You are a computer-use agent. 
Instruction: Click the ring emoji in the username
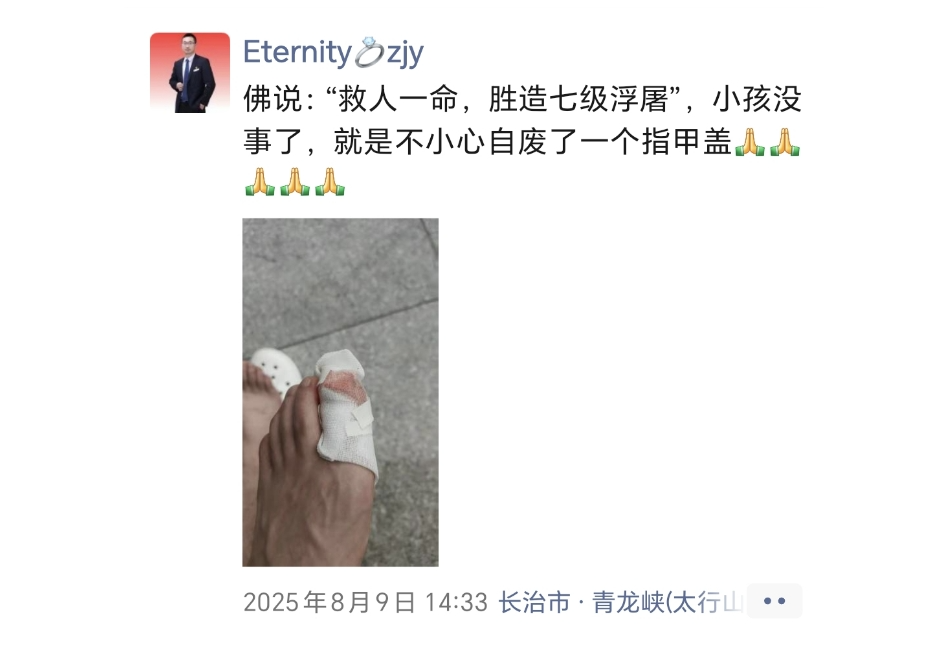tap(369, 52)
